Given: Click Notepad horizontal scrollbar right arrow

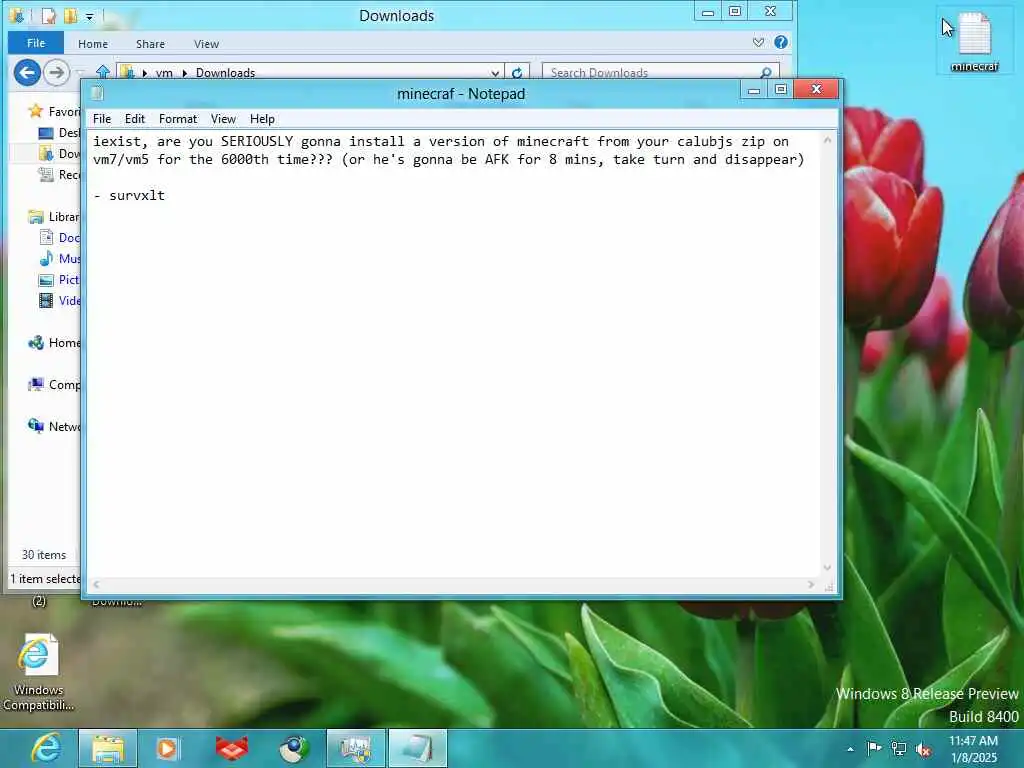Looking at the screenshot, I should click(811, 584).
